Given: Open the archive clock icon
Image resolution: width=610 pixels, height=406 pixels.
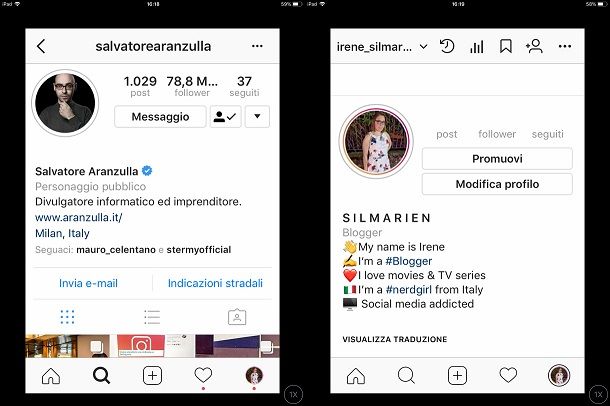Looking at the screenshot, I should point(447,46).
